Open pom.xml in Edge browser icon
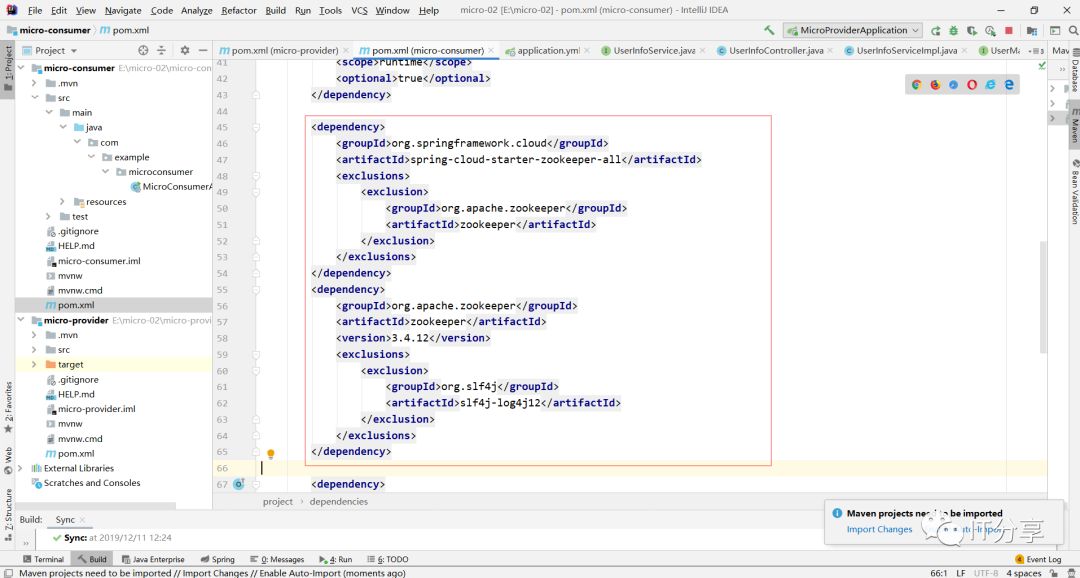The image size is (1080, 578). point(1009,85)
